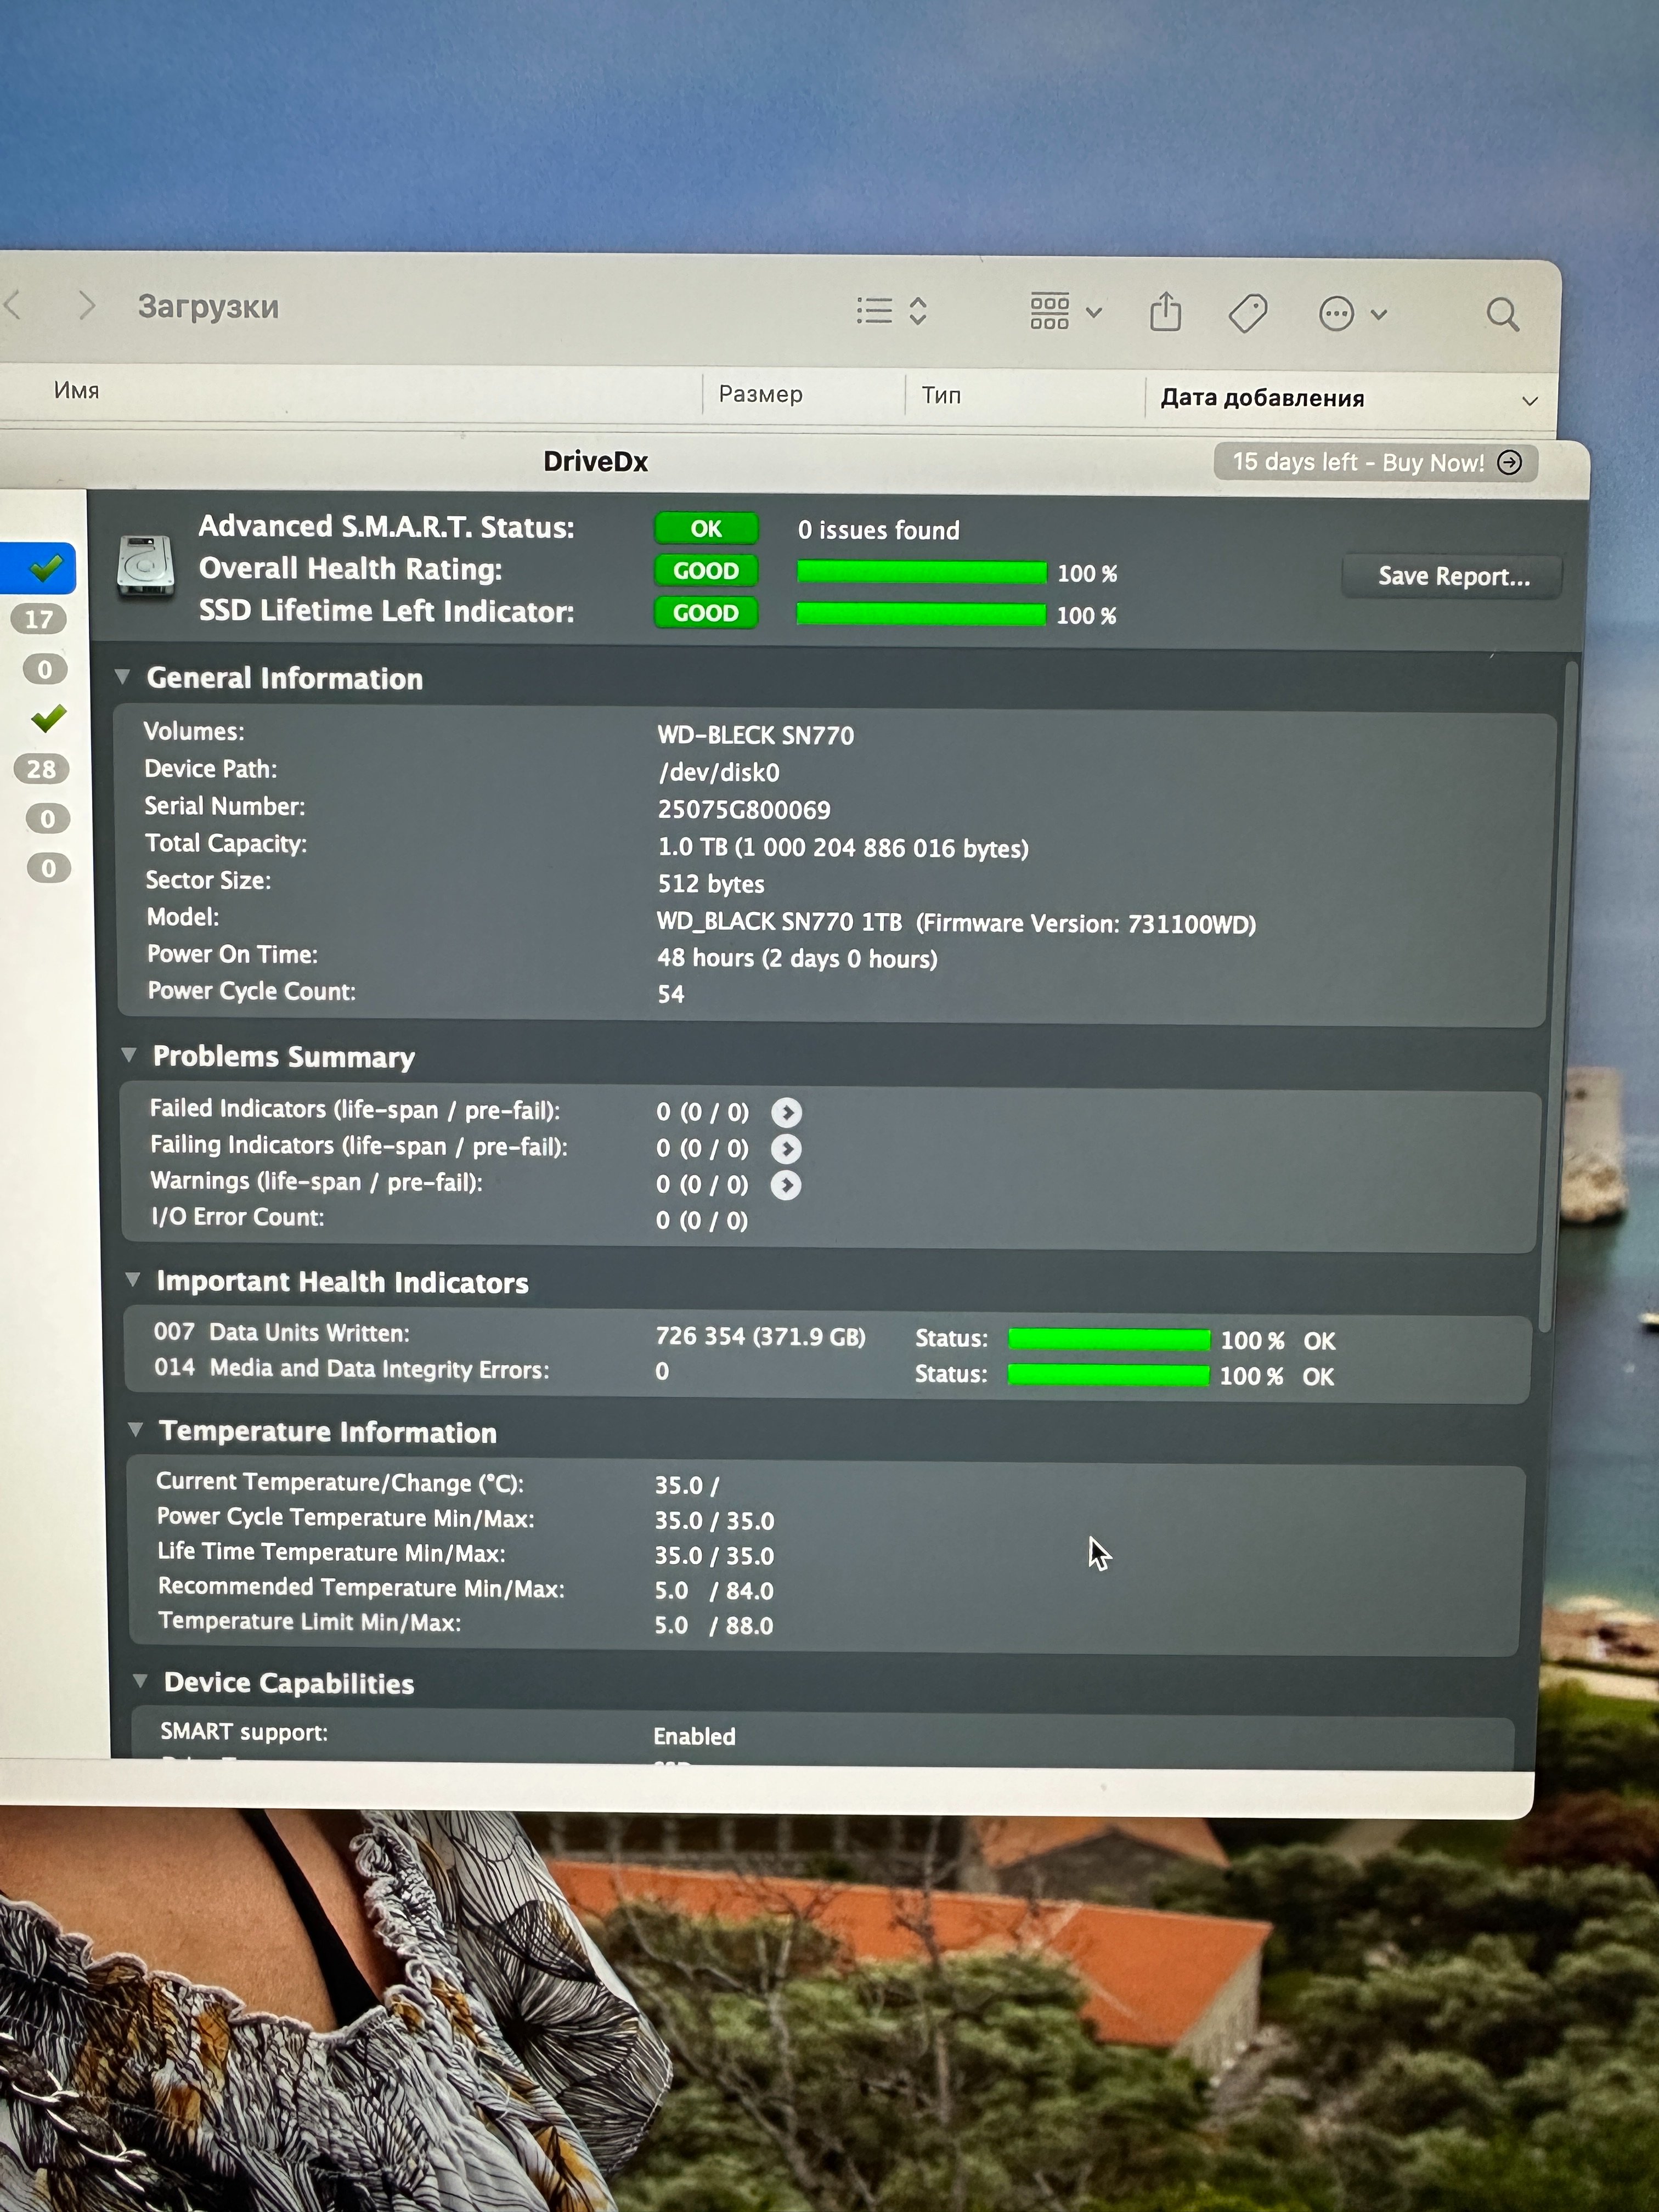Click Temperature Limit value 5.0 / 88.0
1659x2212 pixels.
pos(714,1625)
